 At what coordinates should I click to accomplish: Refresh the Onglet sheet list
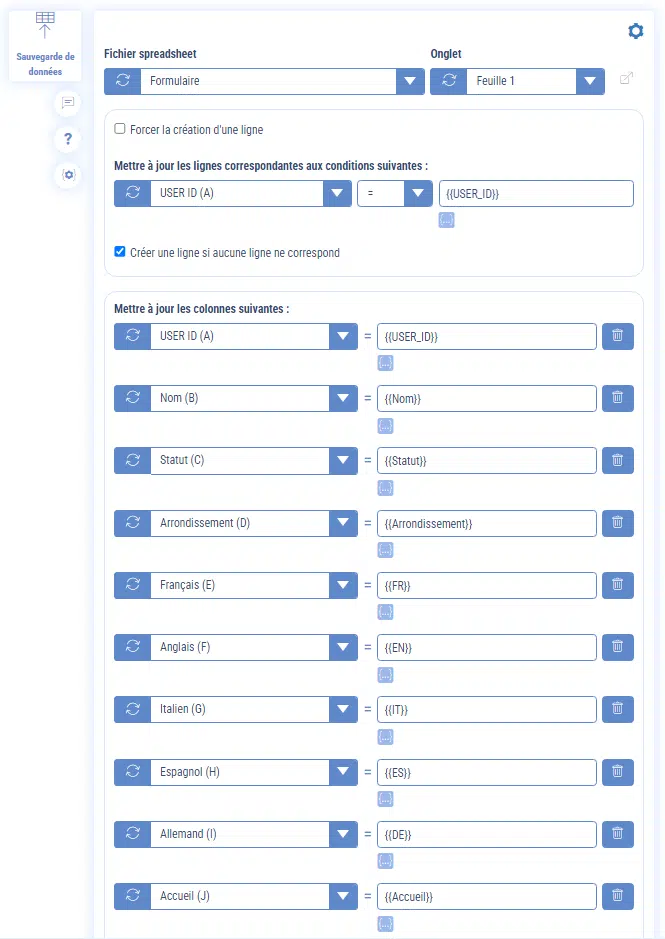point(448,81)
